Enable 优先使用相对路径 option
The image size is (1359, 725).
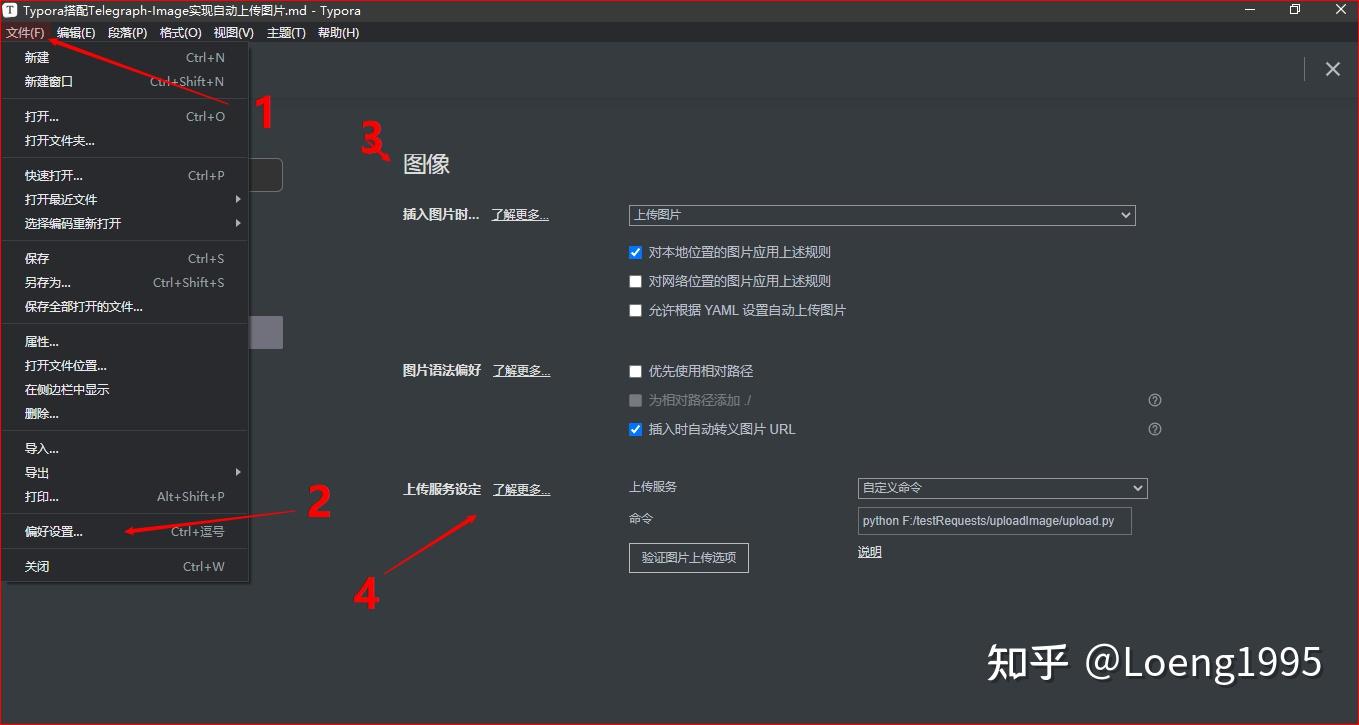[635, 370]
